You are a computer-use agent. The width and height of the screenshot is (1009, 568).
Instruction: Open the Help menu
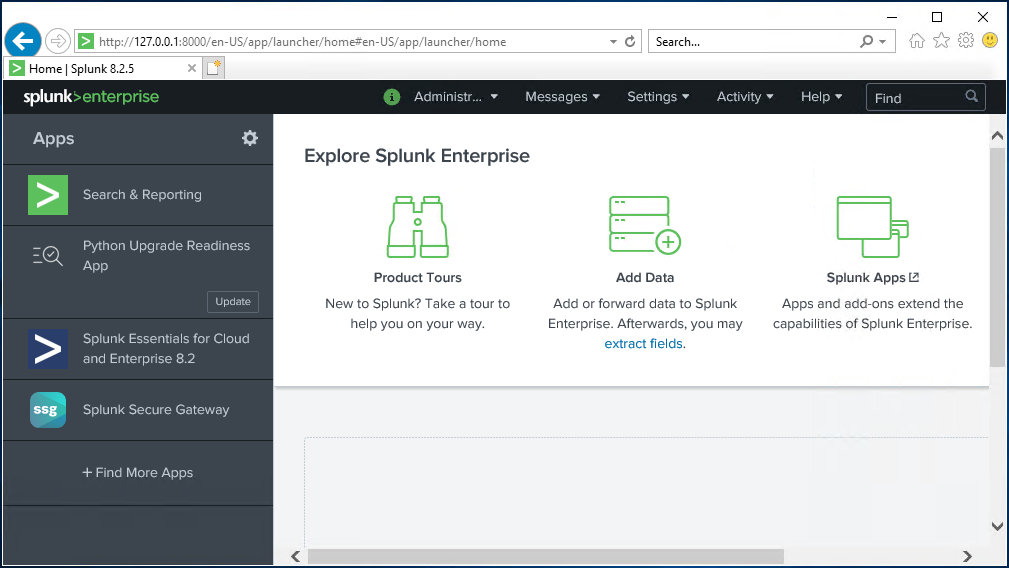click(x=822, y=96)
